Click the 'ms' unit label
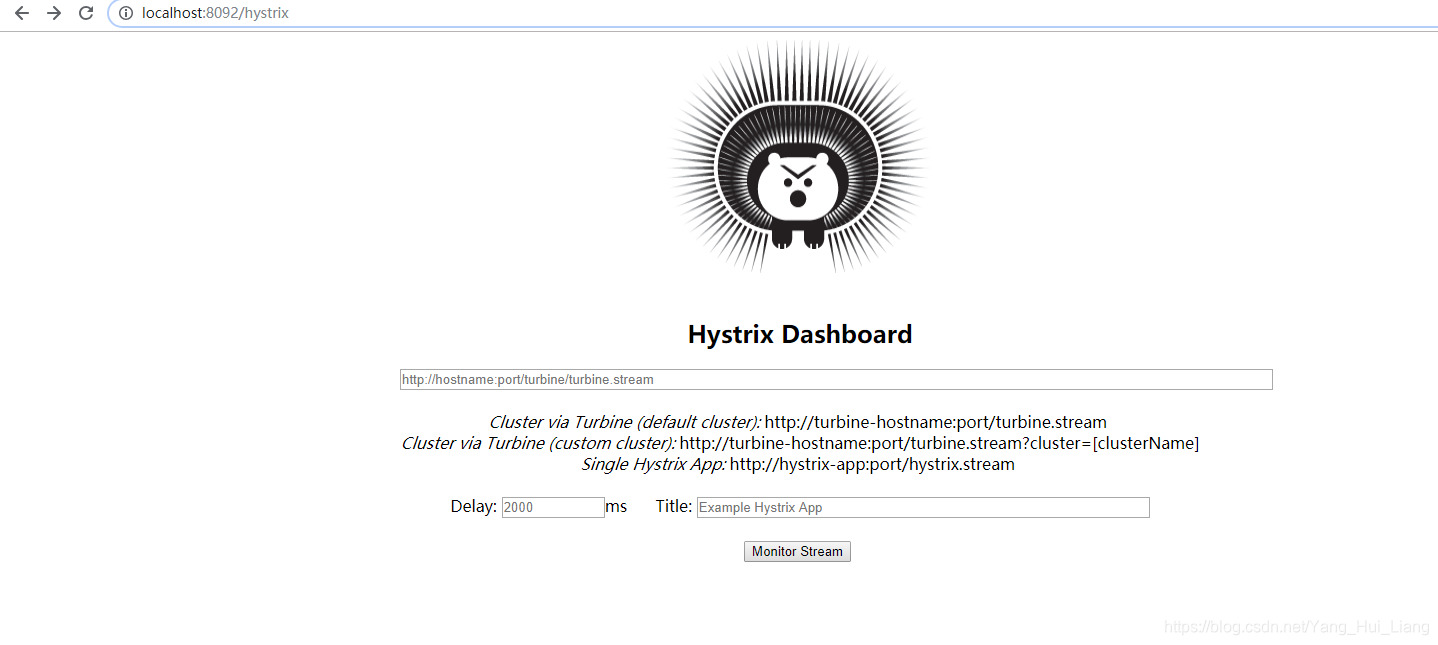The width and height of the screenshot is (1438, 645). [x=616, y=507]
